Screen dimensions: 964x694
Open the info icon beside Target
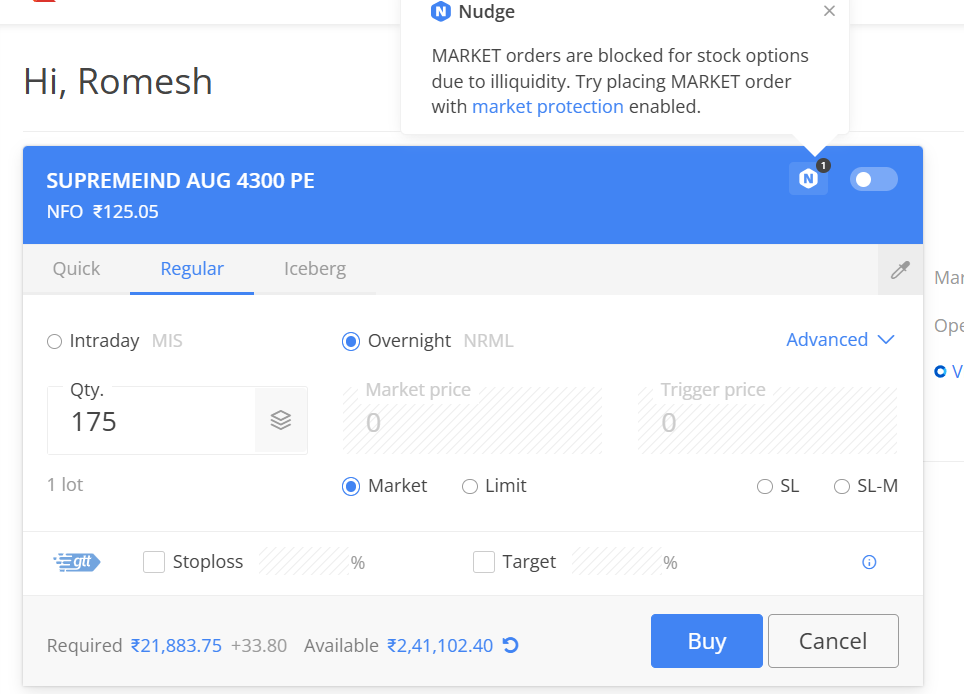click(x=869, y=562)
